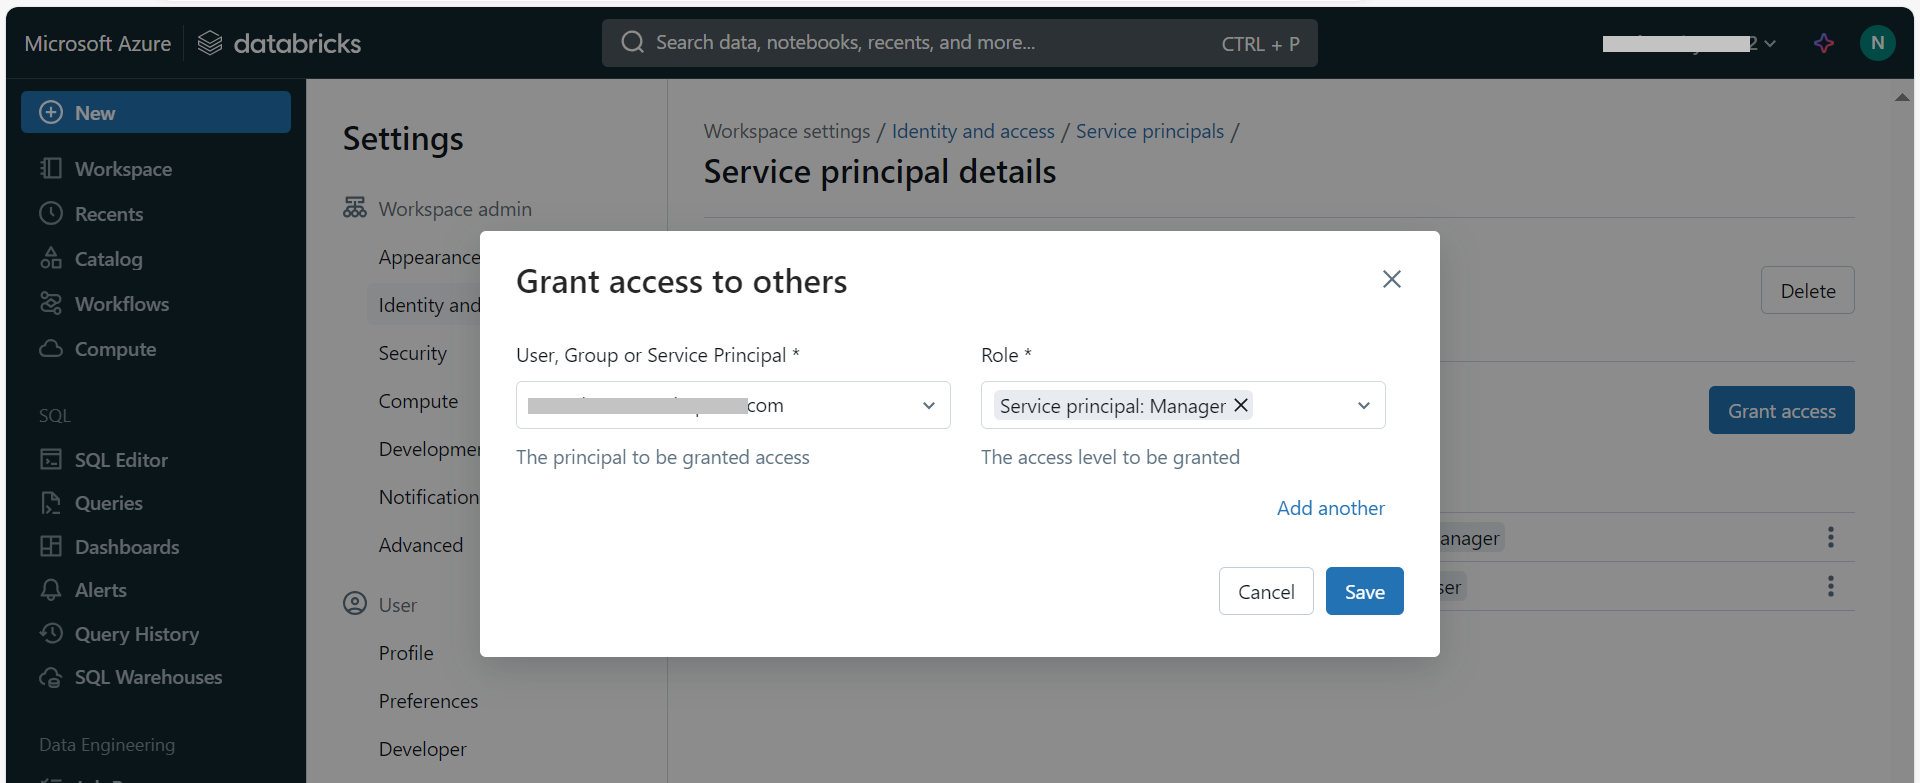1920x783 pixels.
Task: Select Query History in sidebar
Action: [136, 634]
